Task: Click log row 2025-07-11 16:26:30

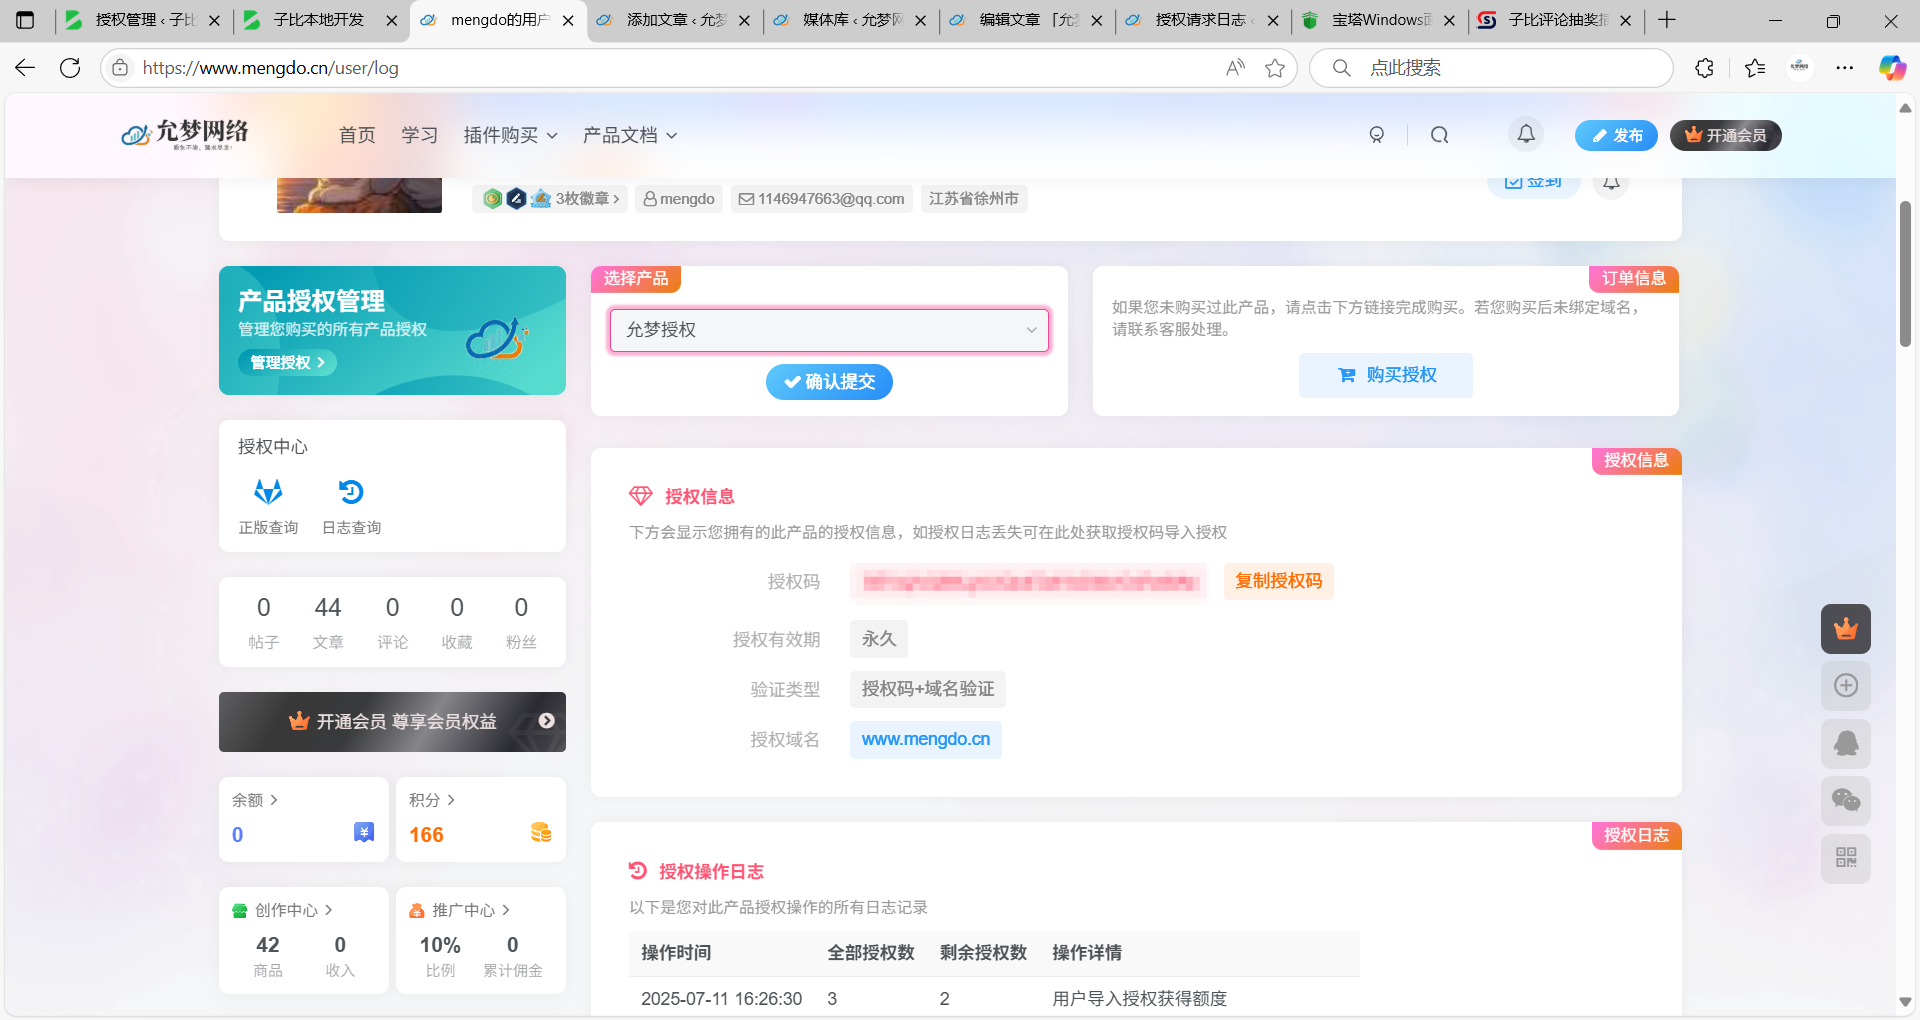Action: [994, 998]
